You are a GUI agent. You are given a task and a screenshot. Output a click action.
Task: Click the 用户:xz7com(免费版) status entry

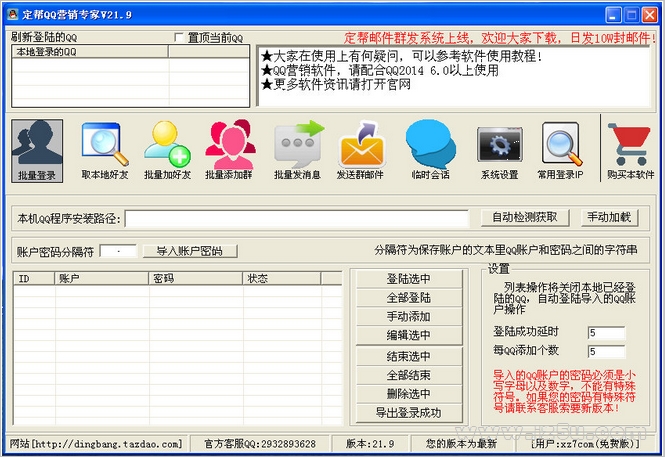pos(585,444)
